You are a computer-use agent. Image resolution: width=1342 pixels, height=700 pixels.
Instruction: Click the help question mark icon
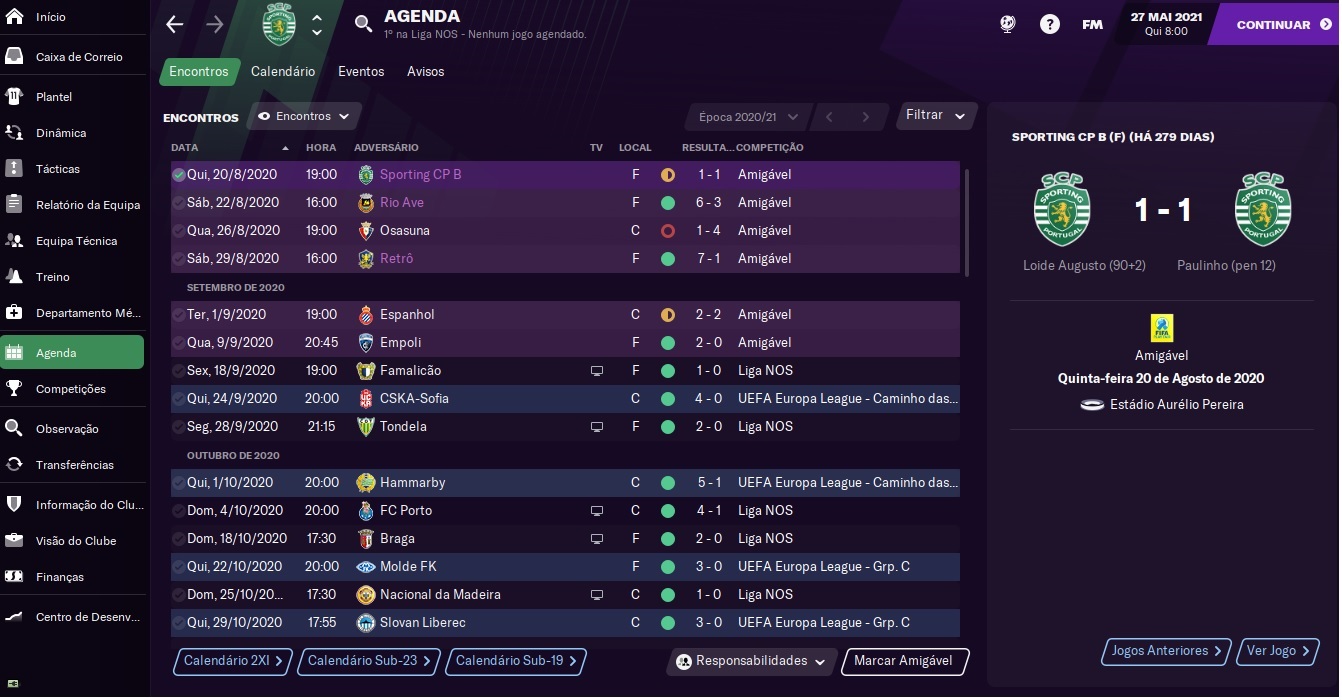[1049, 24]
